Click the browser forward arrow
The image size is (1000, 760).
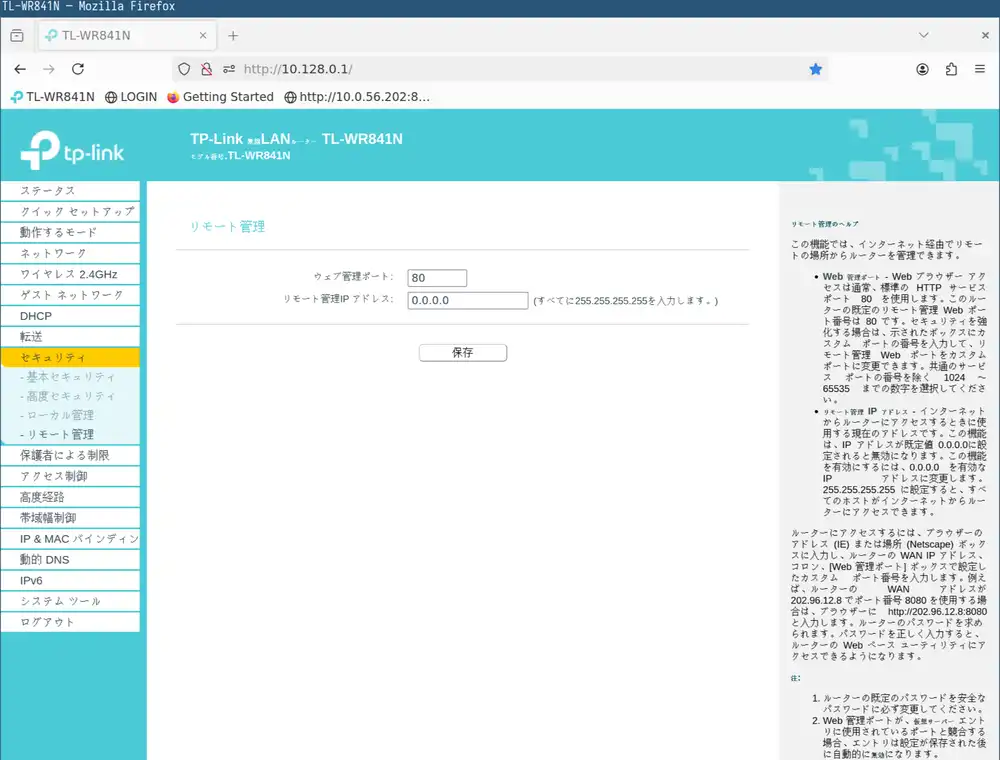pos(49,69)
